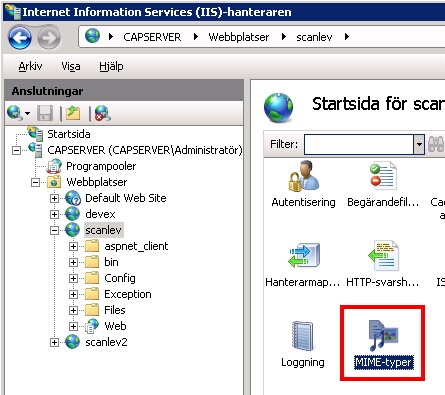Open the Hjälp menu
The image size is (445, 395).
tap(111, 66)
